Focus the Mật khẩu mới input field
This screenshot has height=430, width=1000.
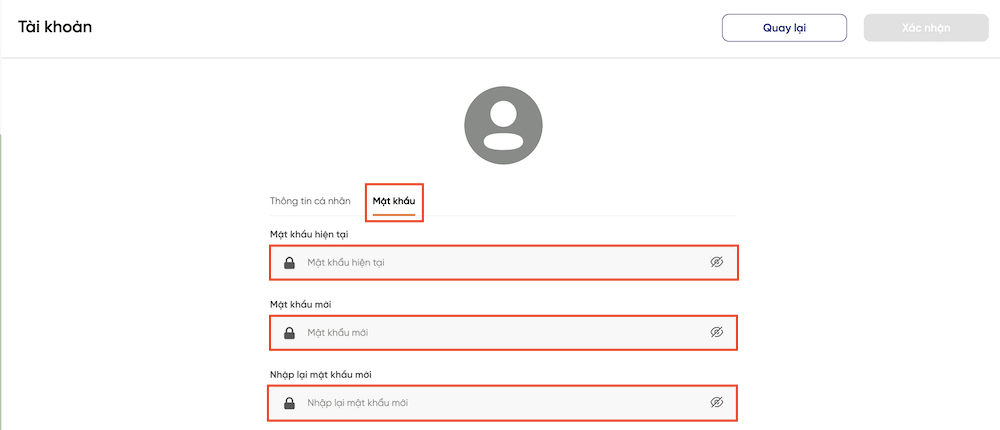[x=503, y=332]
